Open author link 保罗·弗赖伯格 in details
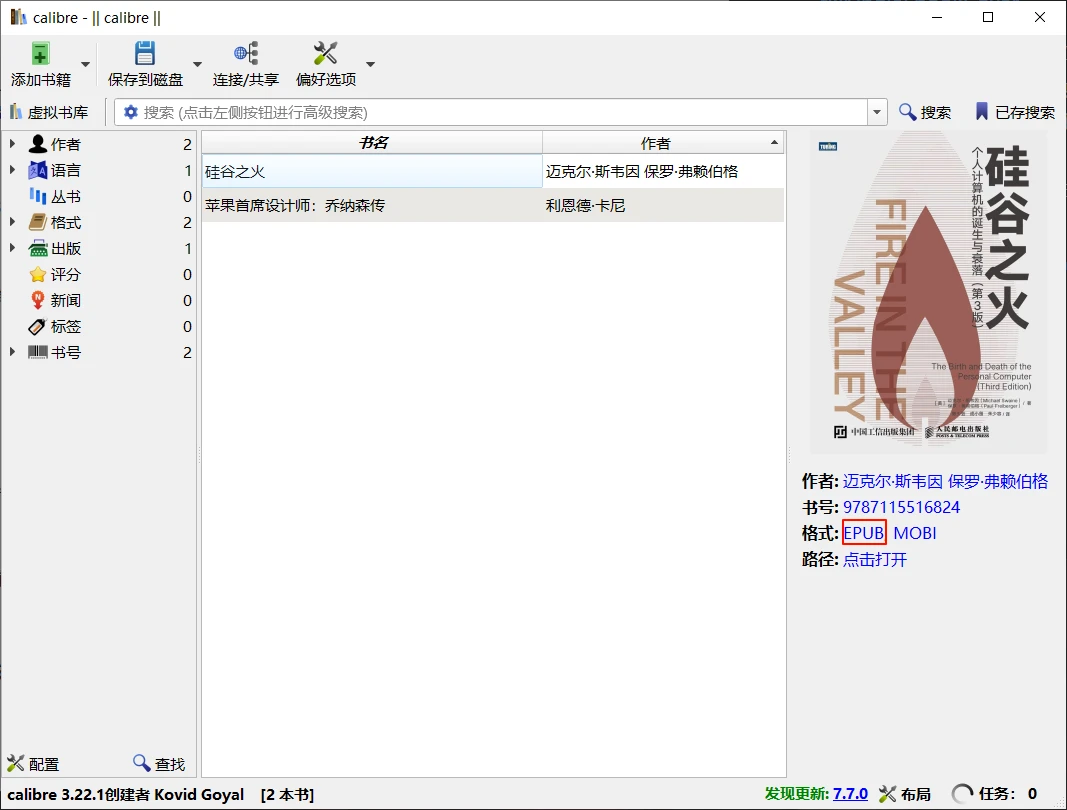Screen dimensions: 1067x810 point(998,481)
